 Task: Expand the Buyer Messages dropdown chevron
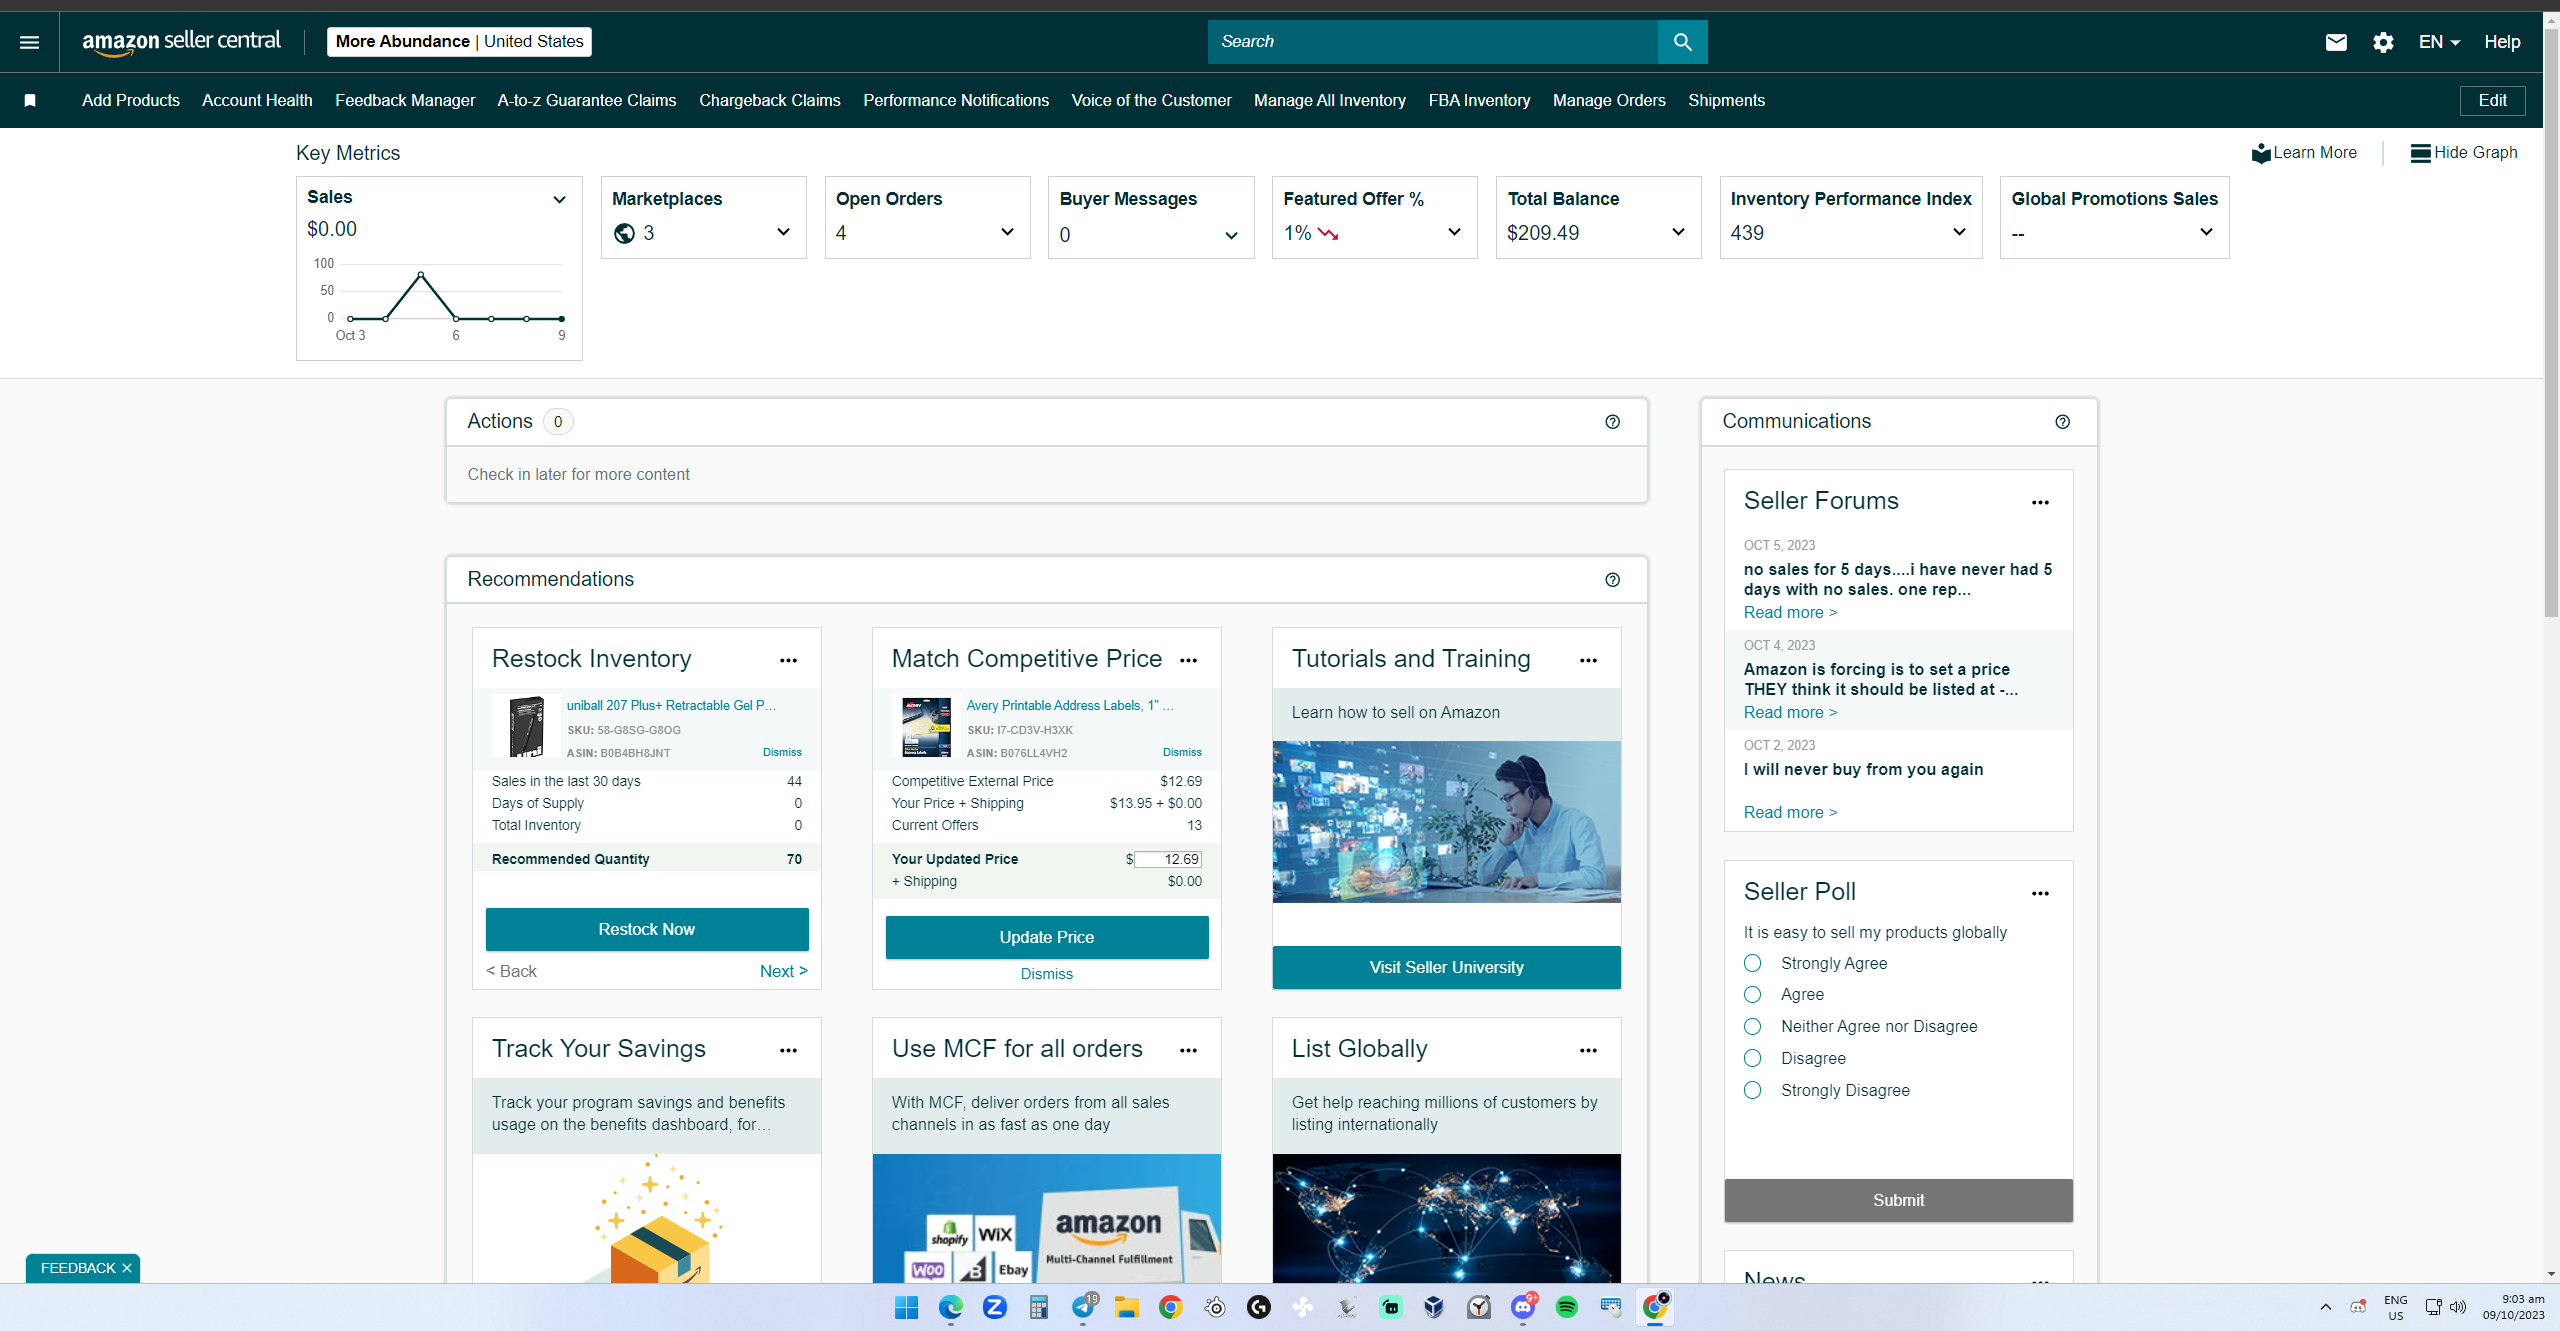pos(1231,236)
